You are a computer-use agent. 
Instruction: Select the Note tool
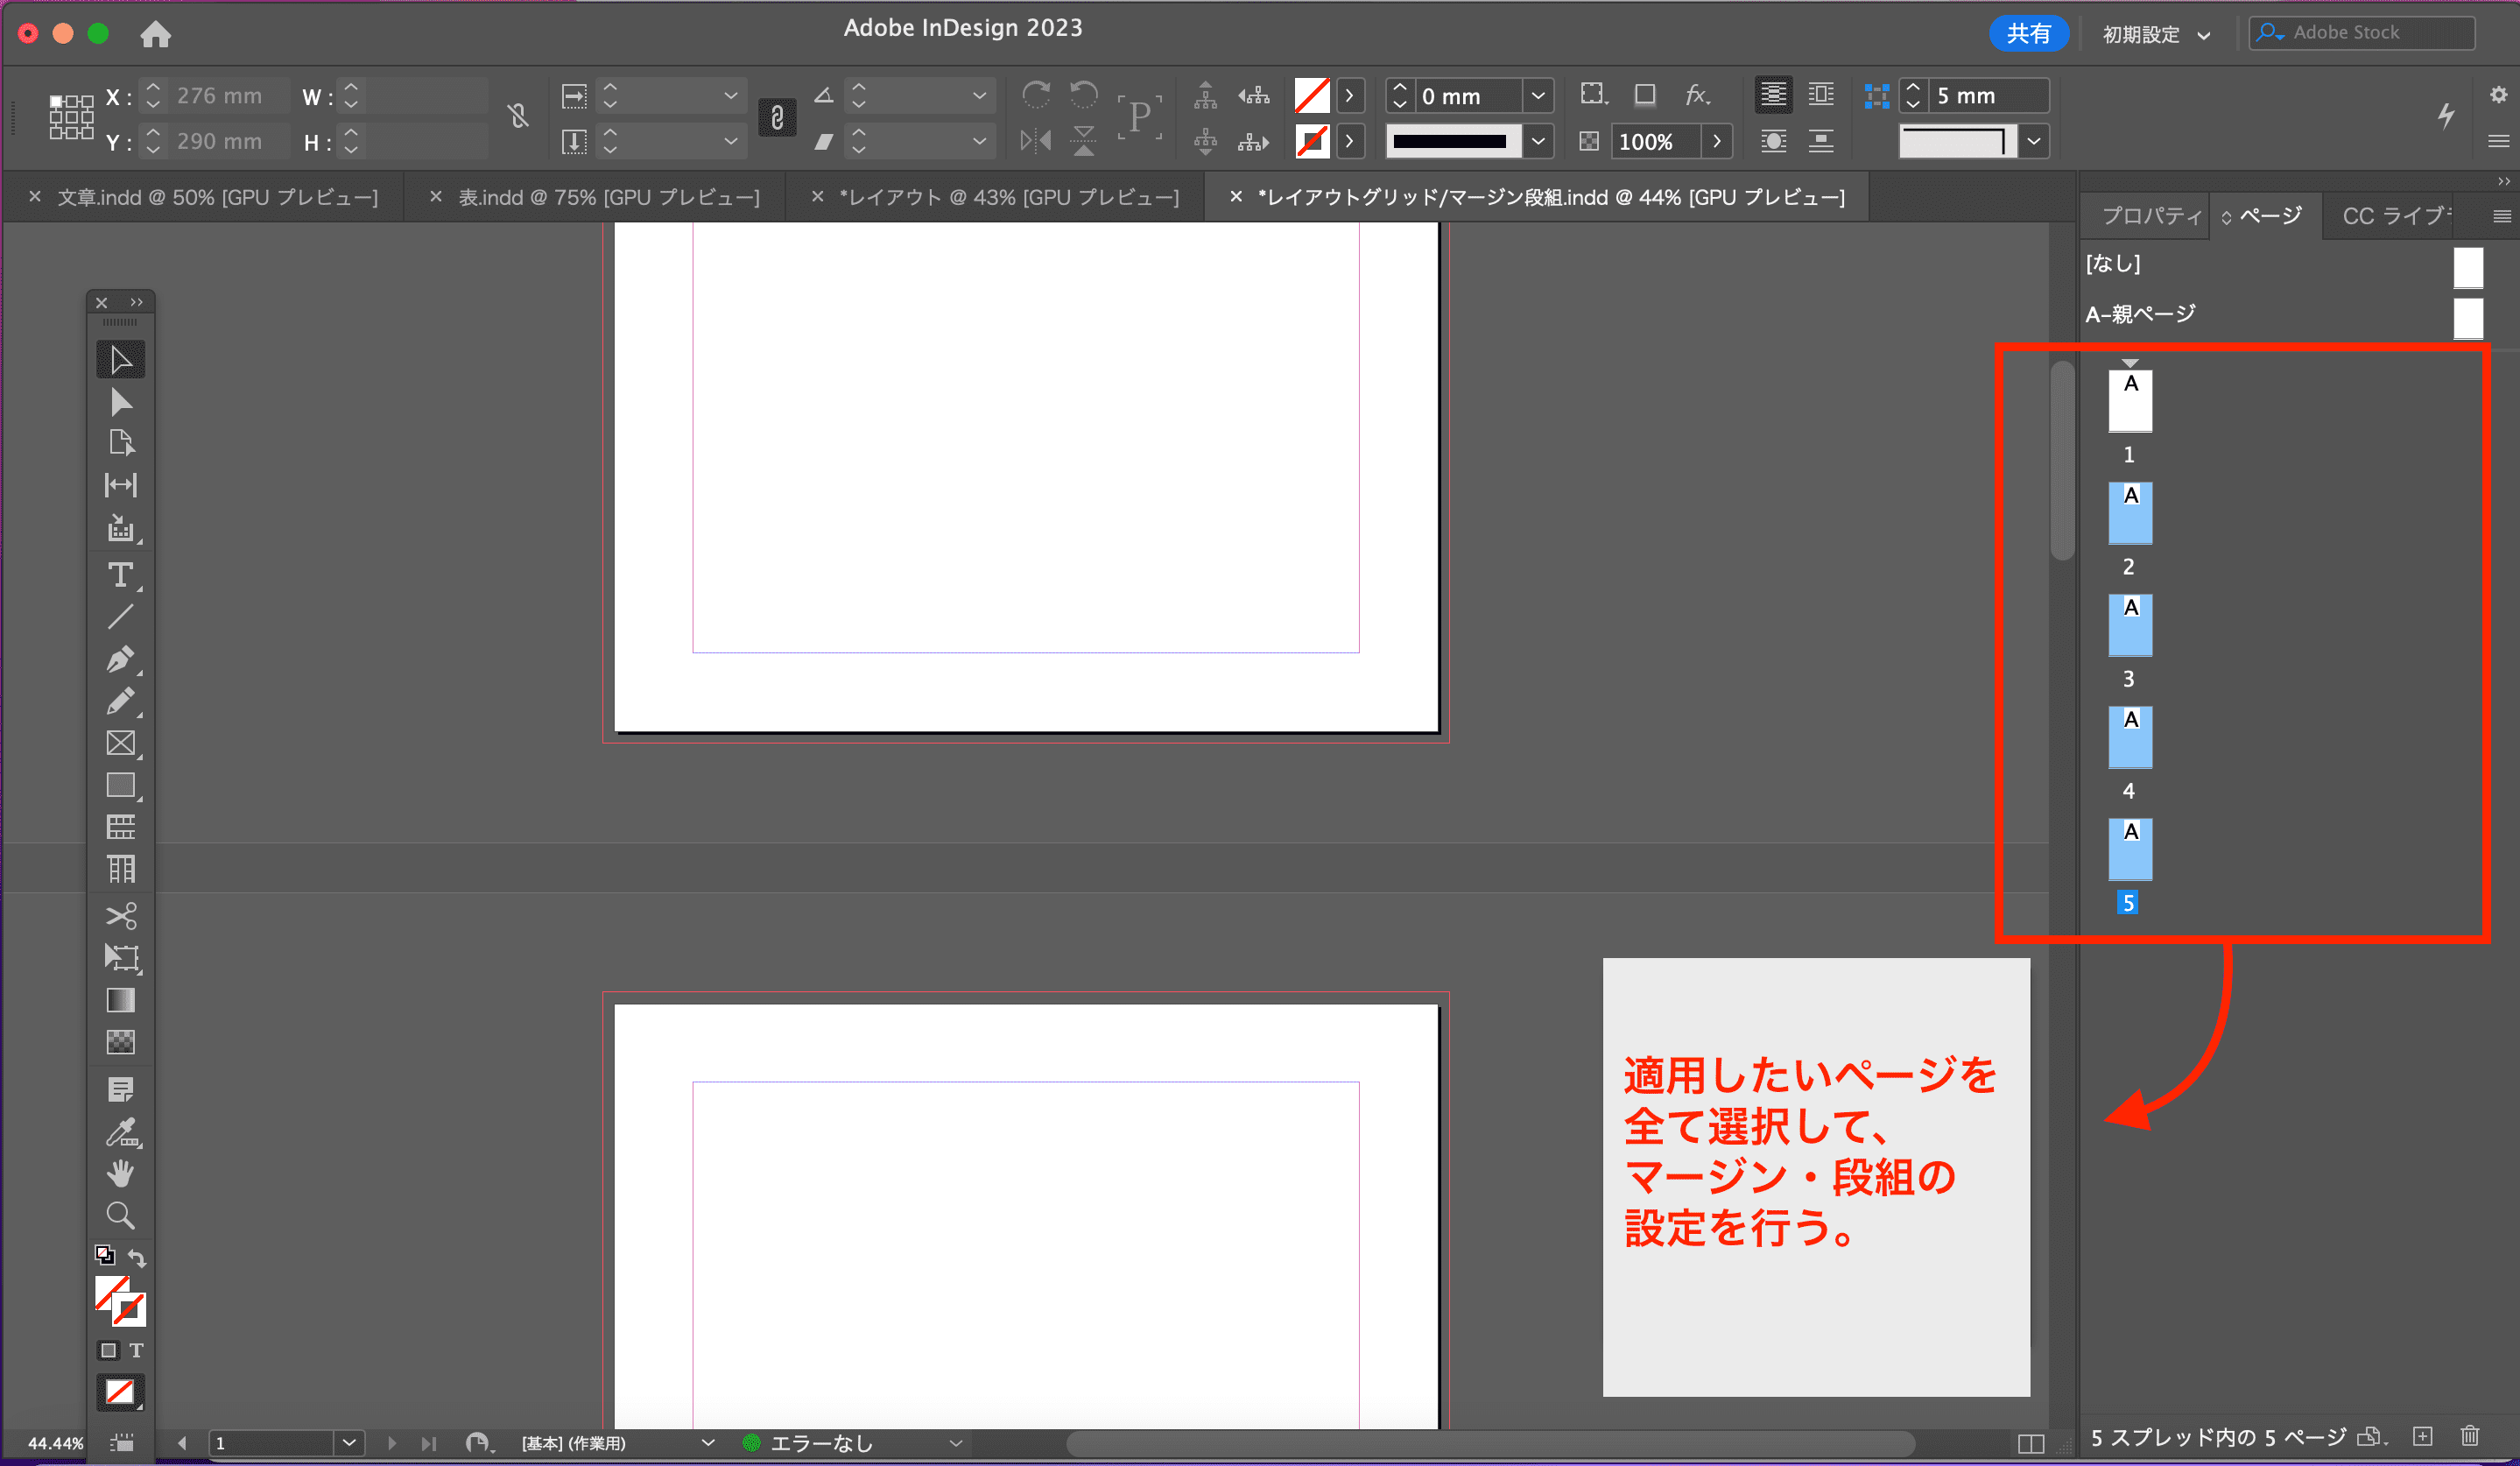point(121,1089)
